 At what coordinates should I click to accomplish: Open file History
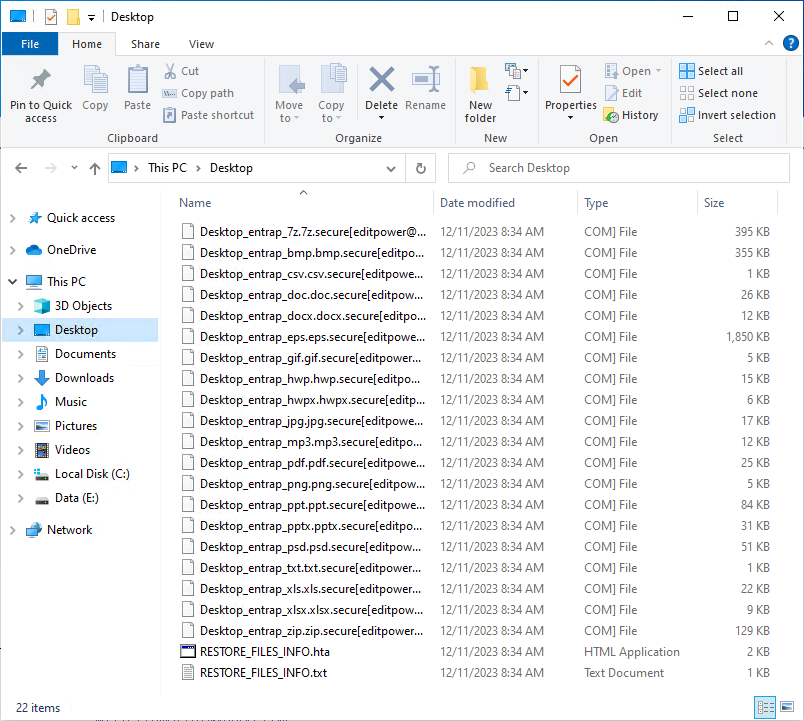pos(631,115)
